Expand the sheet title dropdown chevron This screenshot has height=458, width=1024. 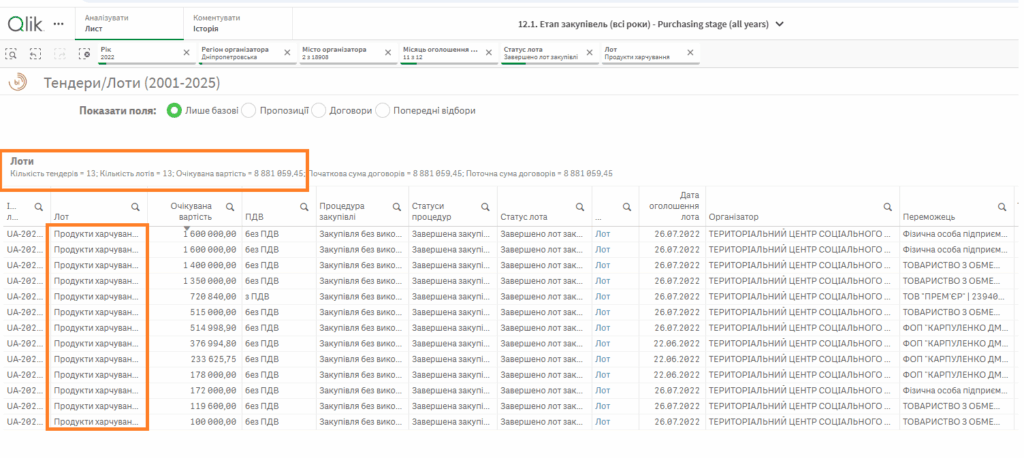coord(780,23)
